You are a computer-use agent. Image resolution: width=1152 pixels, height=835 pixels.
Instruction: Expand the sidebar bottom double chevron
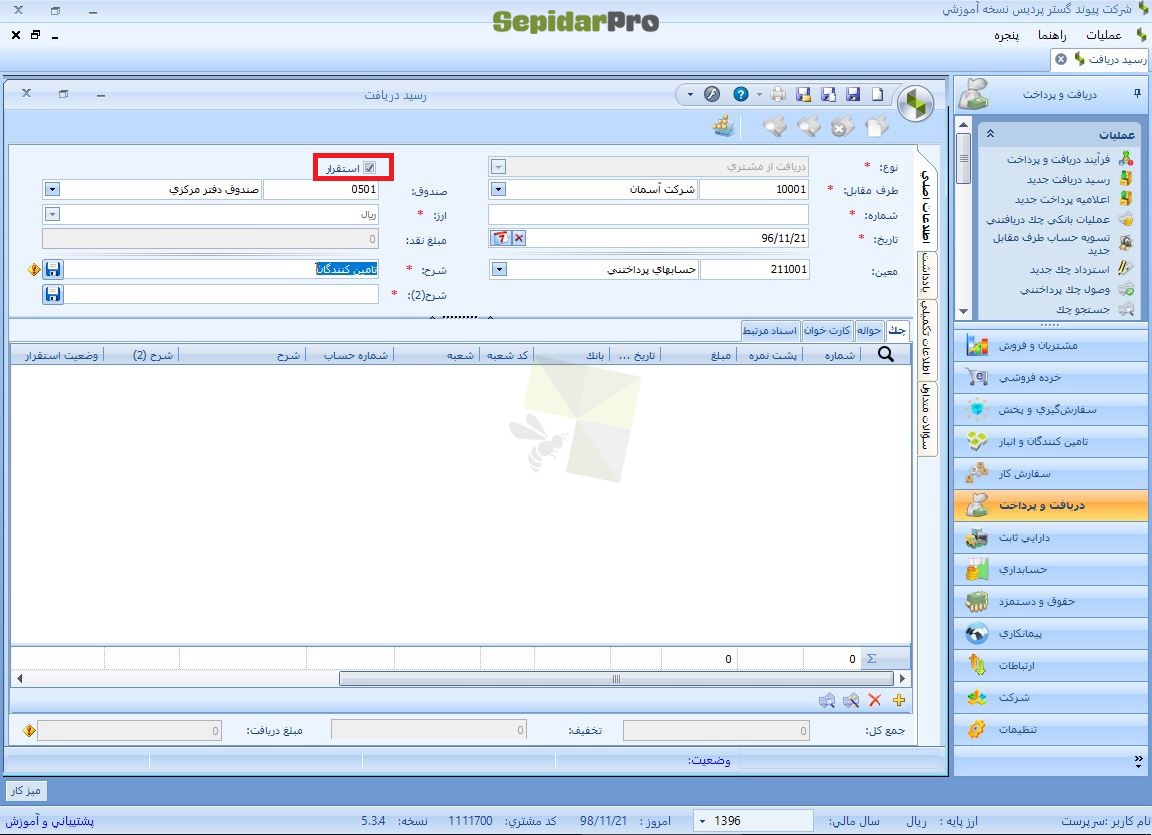[1138, 761]
